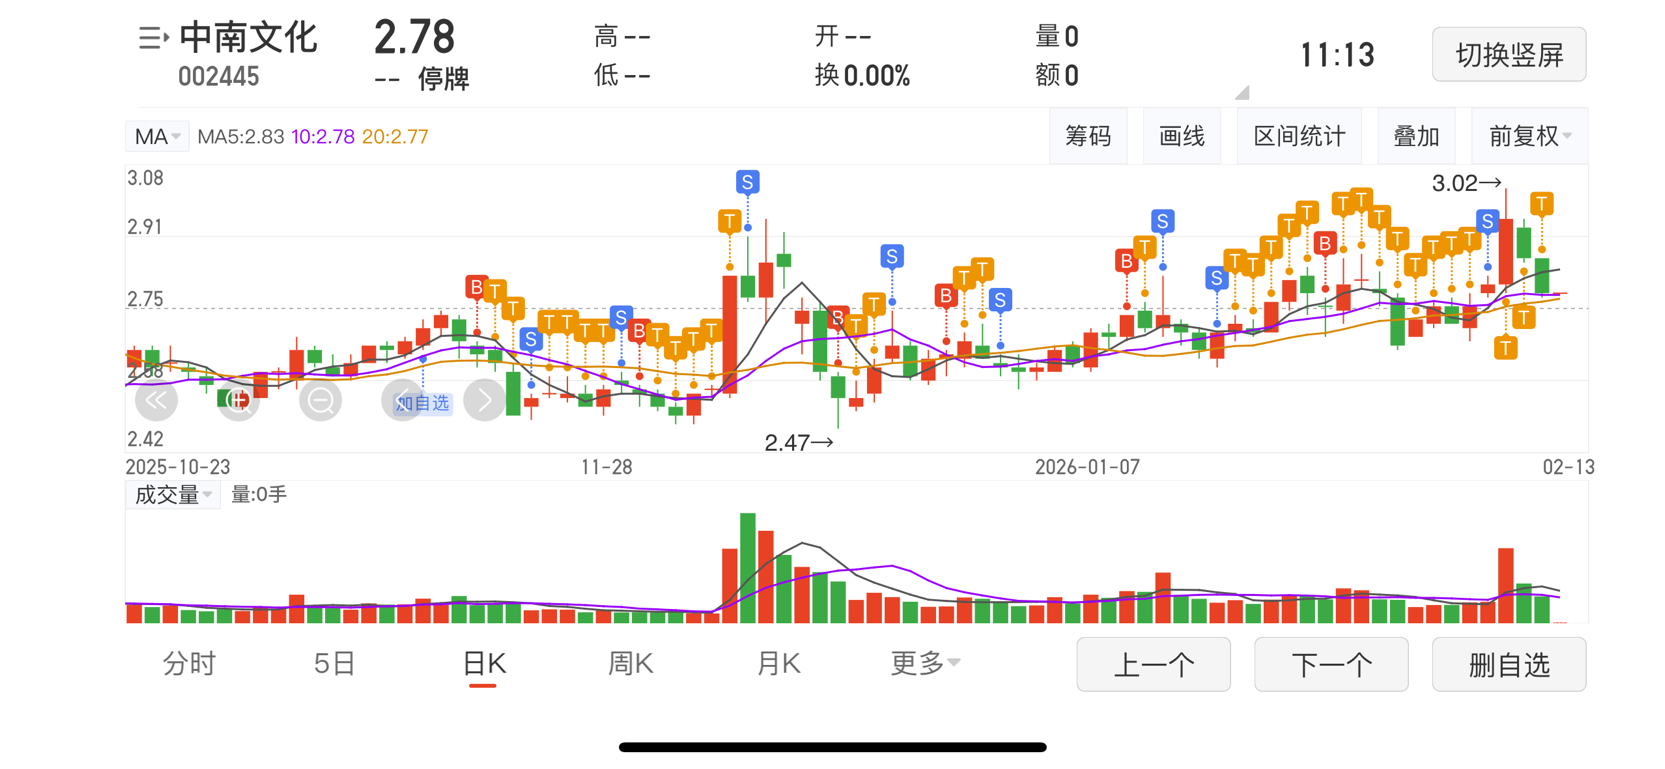Tap the 叠加 overlay button

[x=1416, y=136]
